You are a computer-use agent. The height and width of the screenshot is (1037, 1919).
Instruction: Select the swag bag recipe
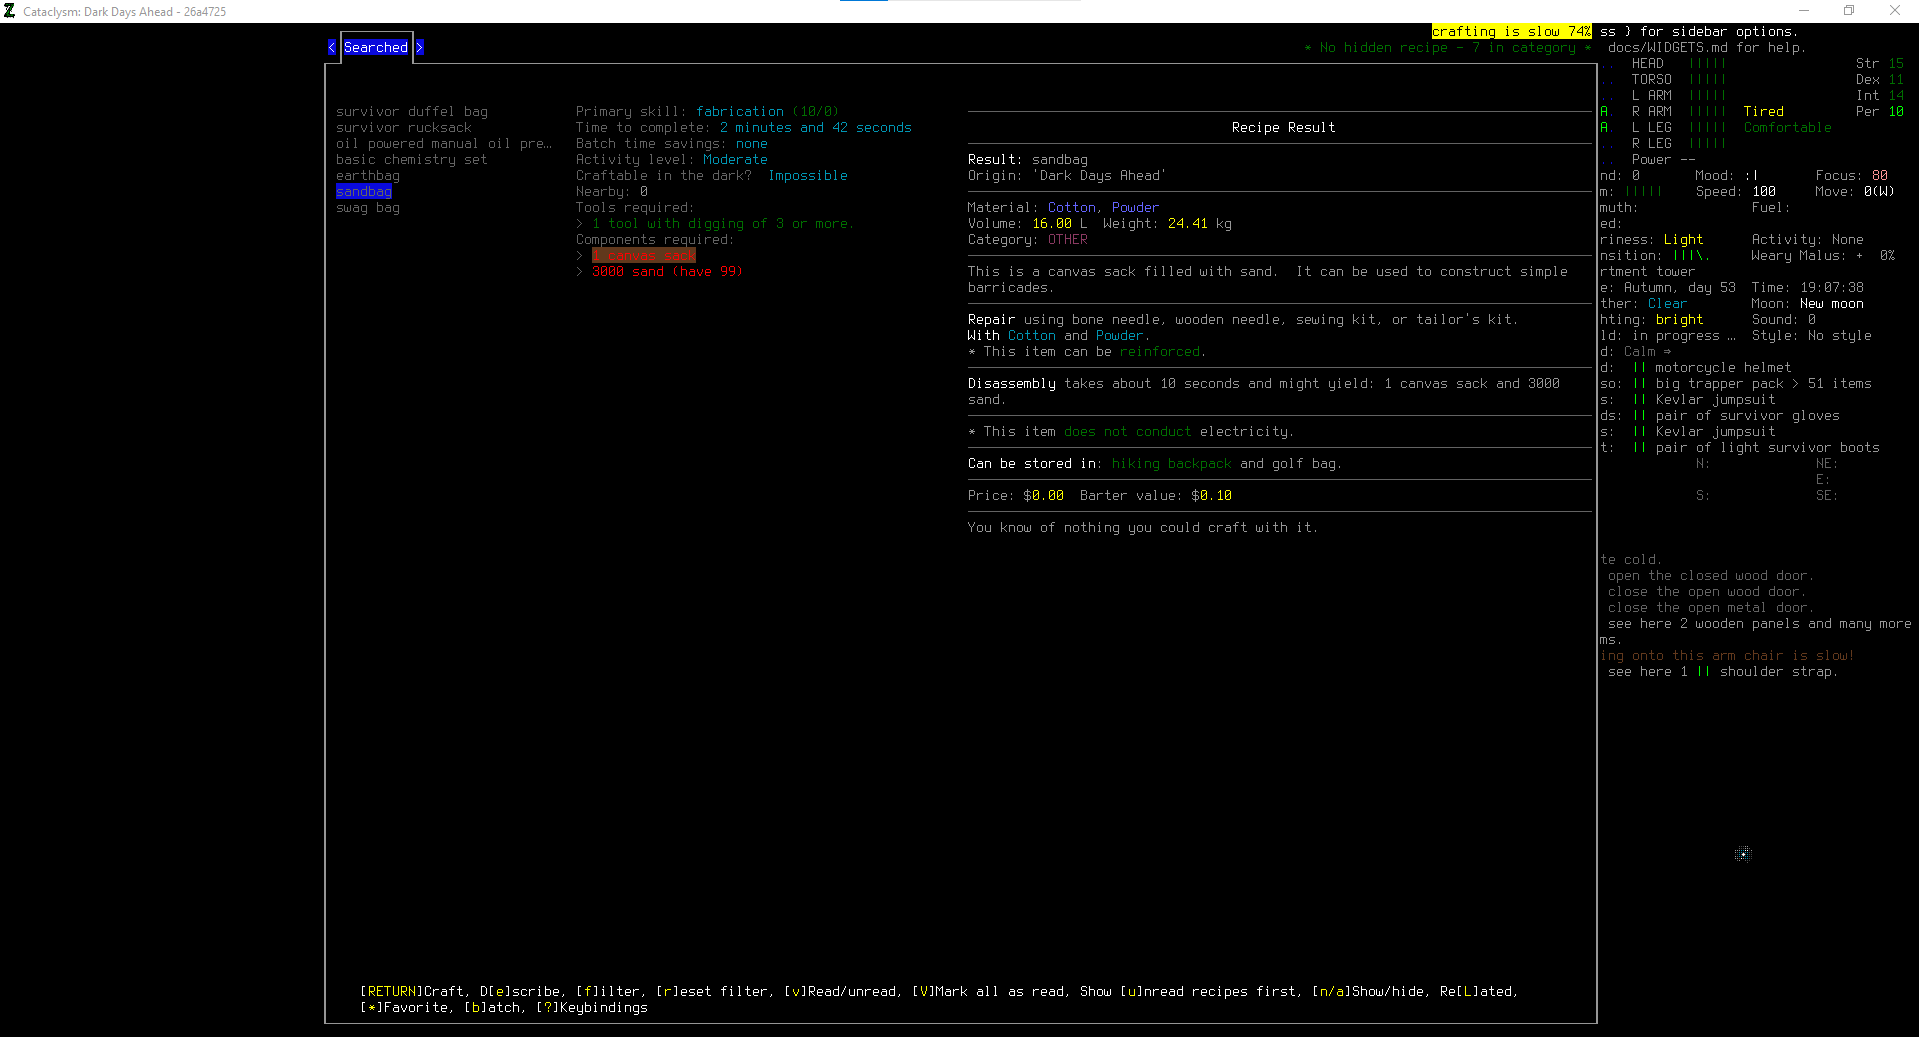368,207
